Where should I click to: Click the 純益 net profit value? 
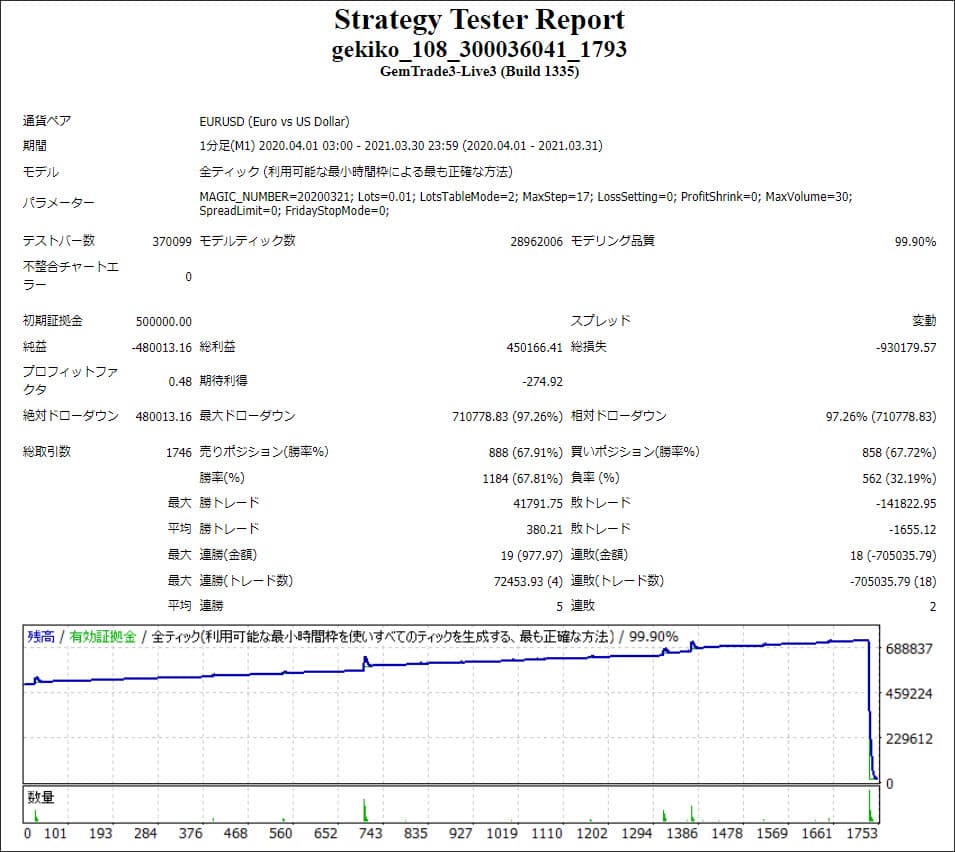(x=161, y=347)
